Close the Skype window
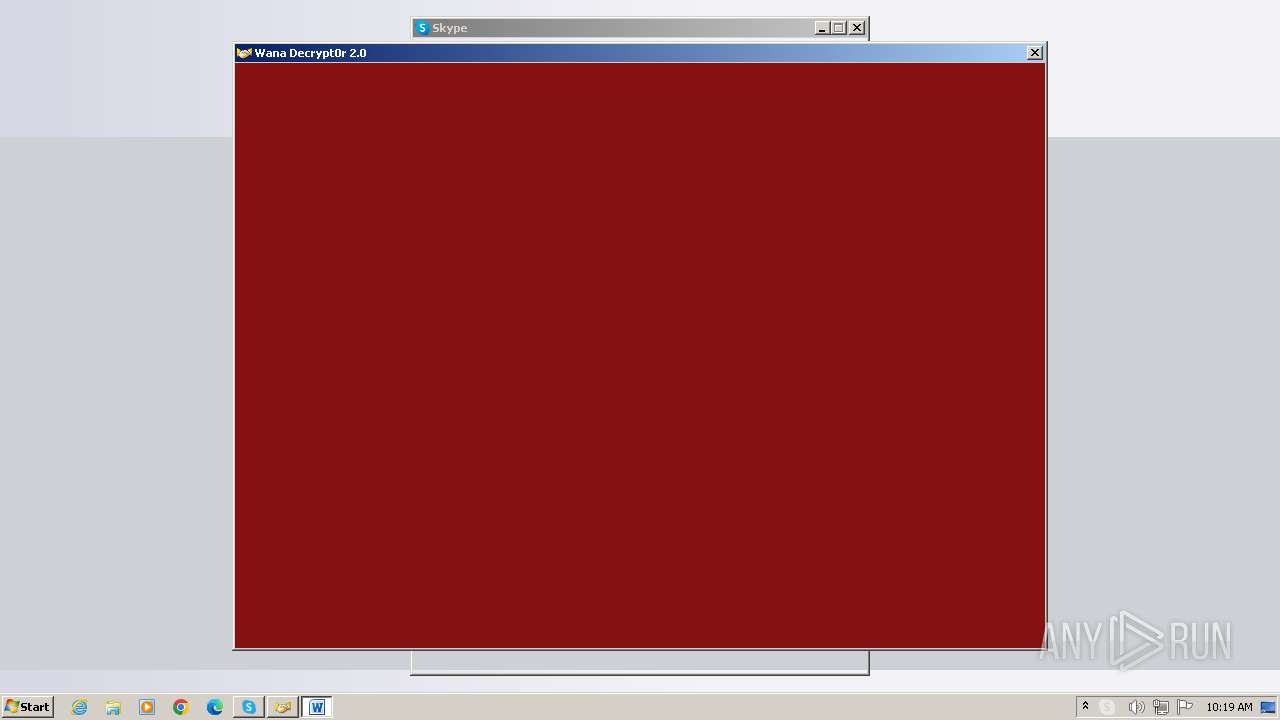Viewport: 1280px width, 720px height. (x=857, y=28)
